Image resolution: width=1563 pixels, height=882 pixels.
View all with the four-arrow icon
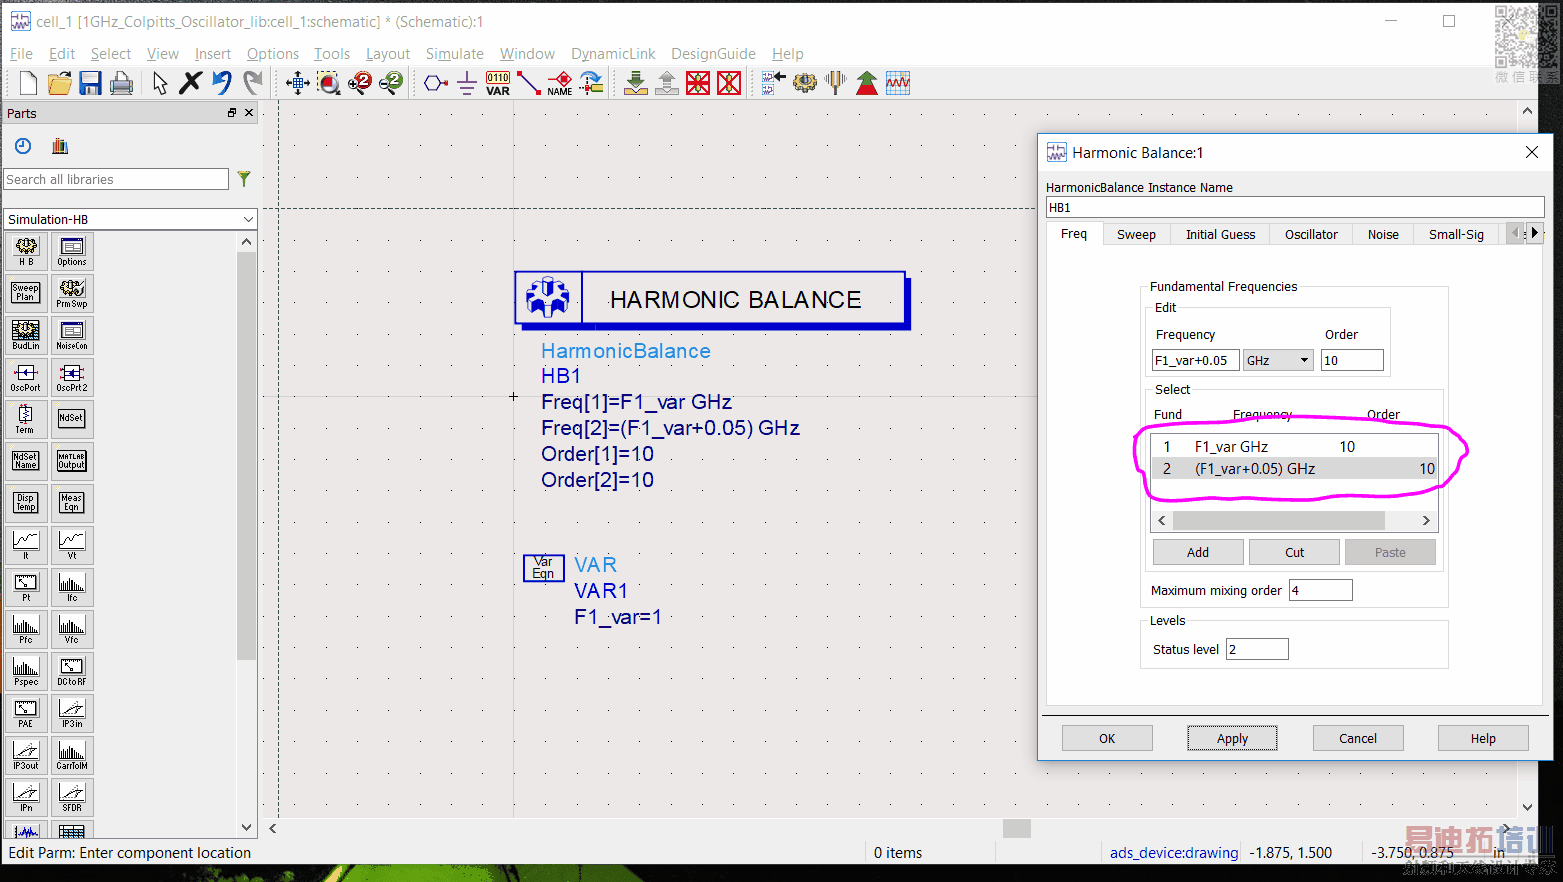297,83
